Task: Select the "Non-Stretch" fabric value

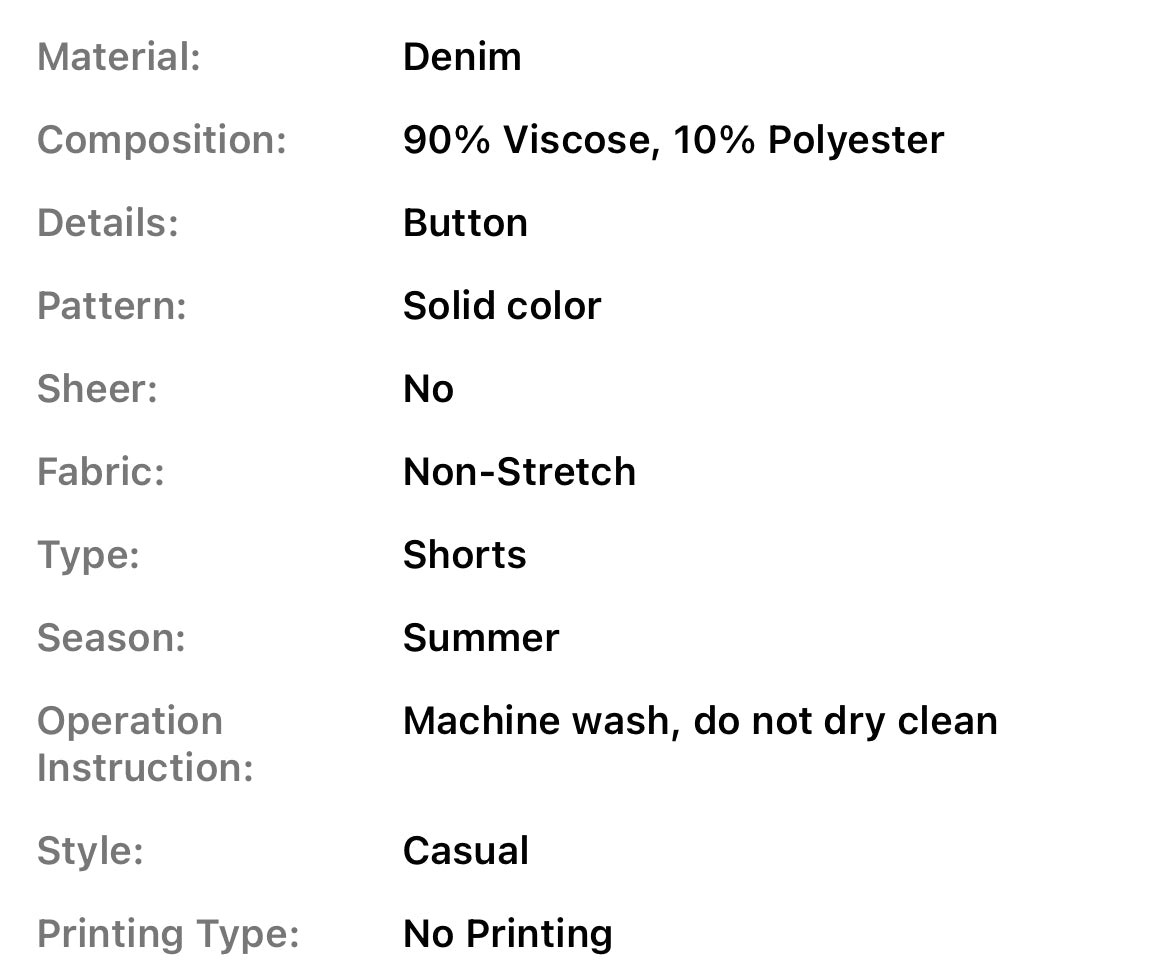Action: pyautogui.click(x=519, y=472)
